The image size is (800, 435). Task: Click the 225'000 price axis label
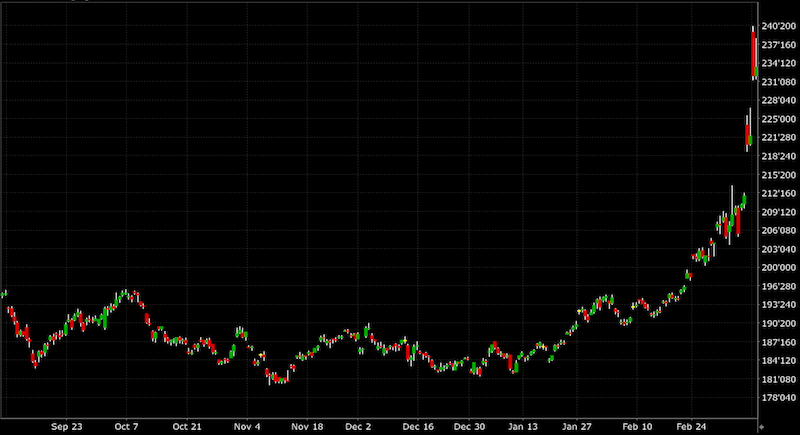point(779,119)
